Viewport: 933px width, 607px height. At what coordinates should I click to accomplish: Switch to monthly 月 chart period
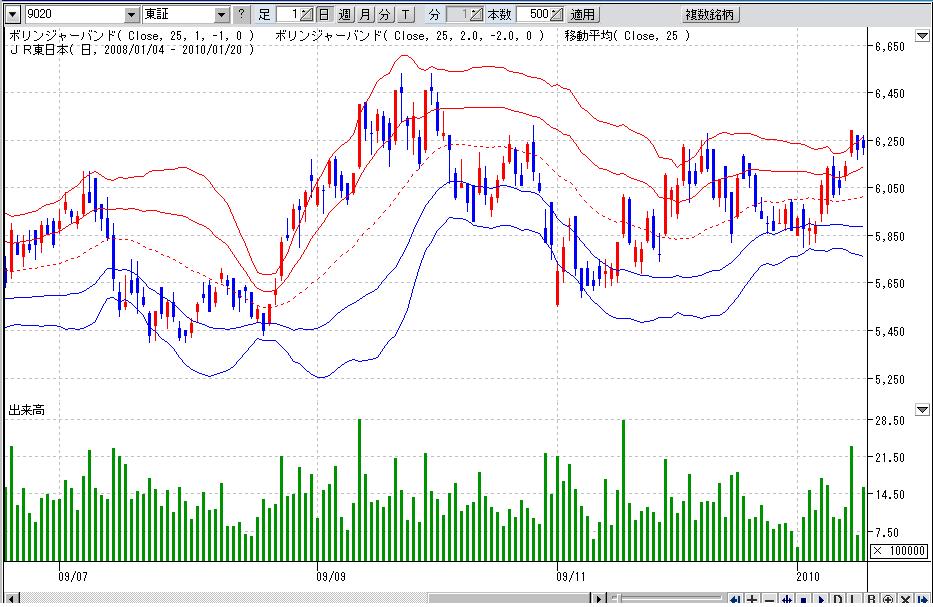click(x=365, y=14)
